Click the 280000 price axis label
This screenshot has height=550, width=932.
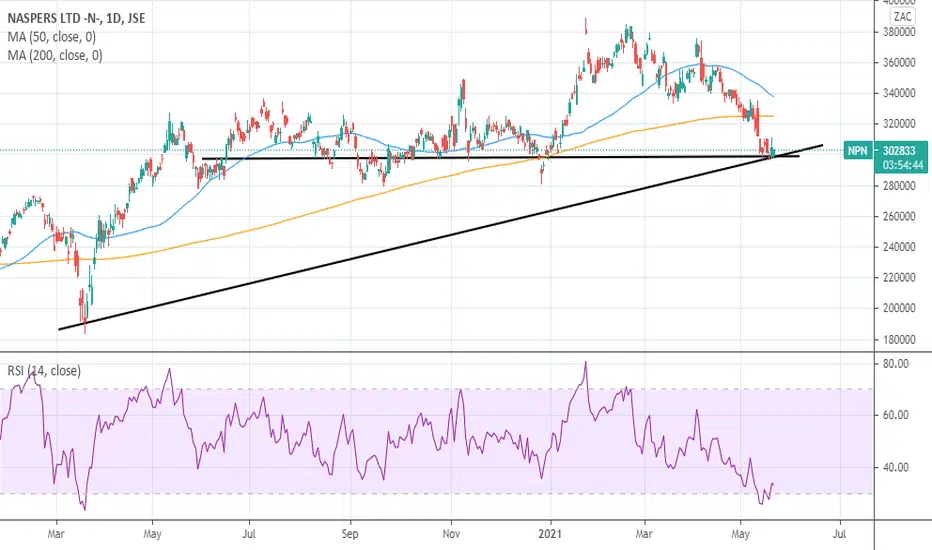(899, 186)
